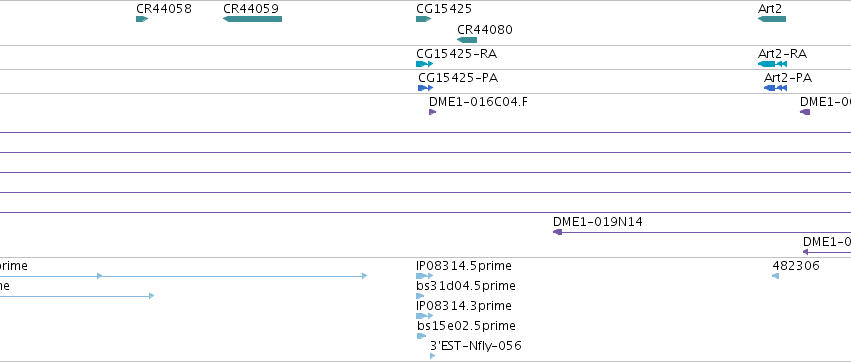The width and height of the screenshot is (851, 362).
Task: Click the DME1-019N14 arrowhead
Action: 557,232
